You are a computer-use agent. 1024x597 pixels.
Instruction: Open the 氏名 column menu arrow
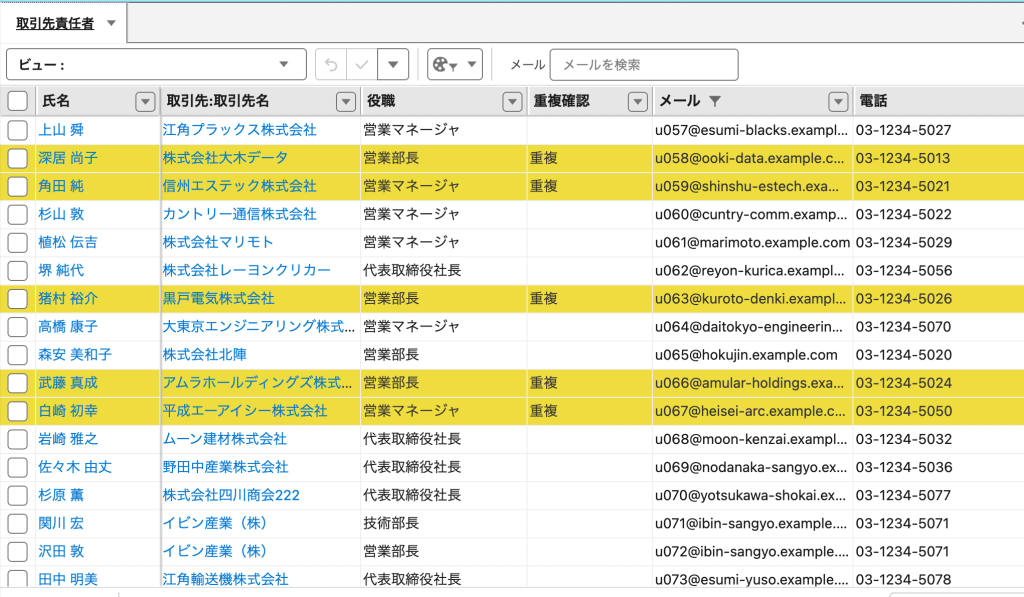146,101
